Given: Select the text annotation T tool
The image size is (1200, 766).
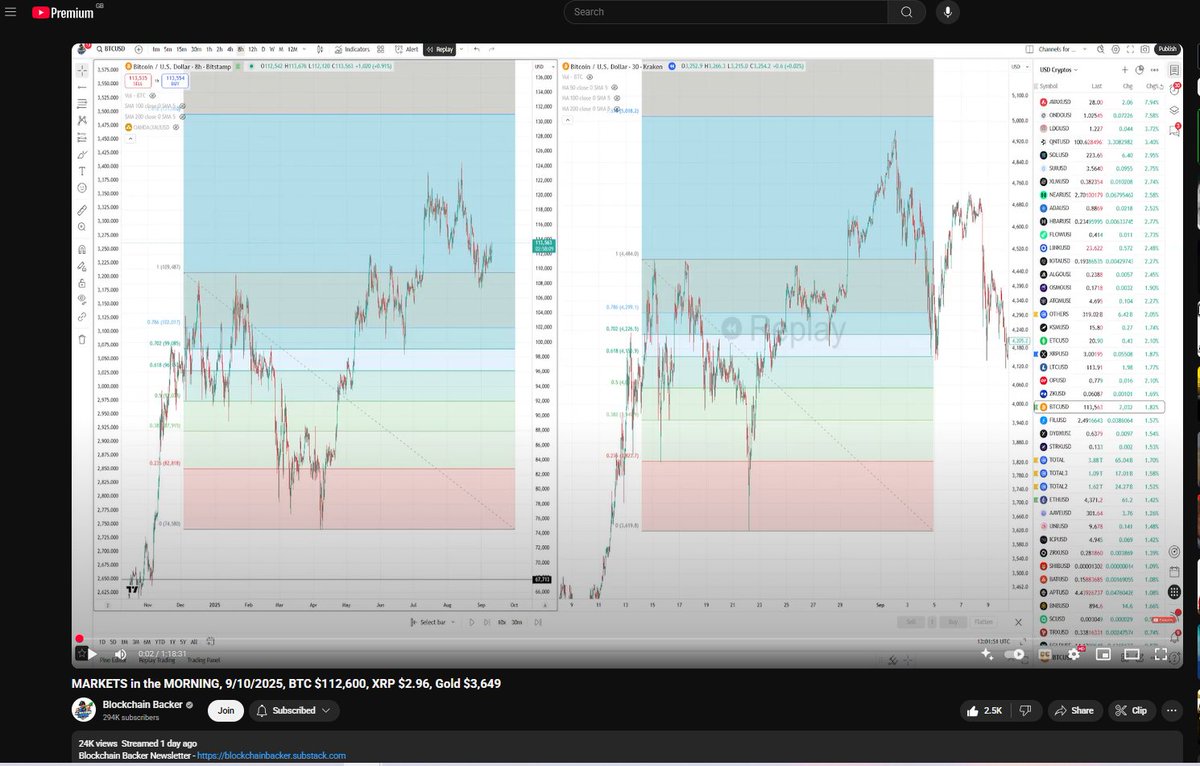Looking at the screenshot, I should click(x=82, y=172).
